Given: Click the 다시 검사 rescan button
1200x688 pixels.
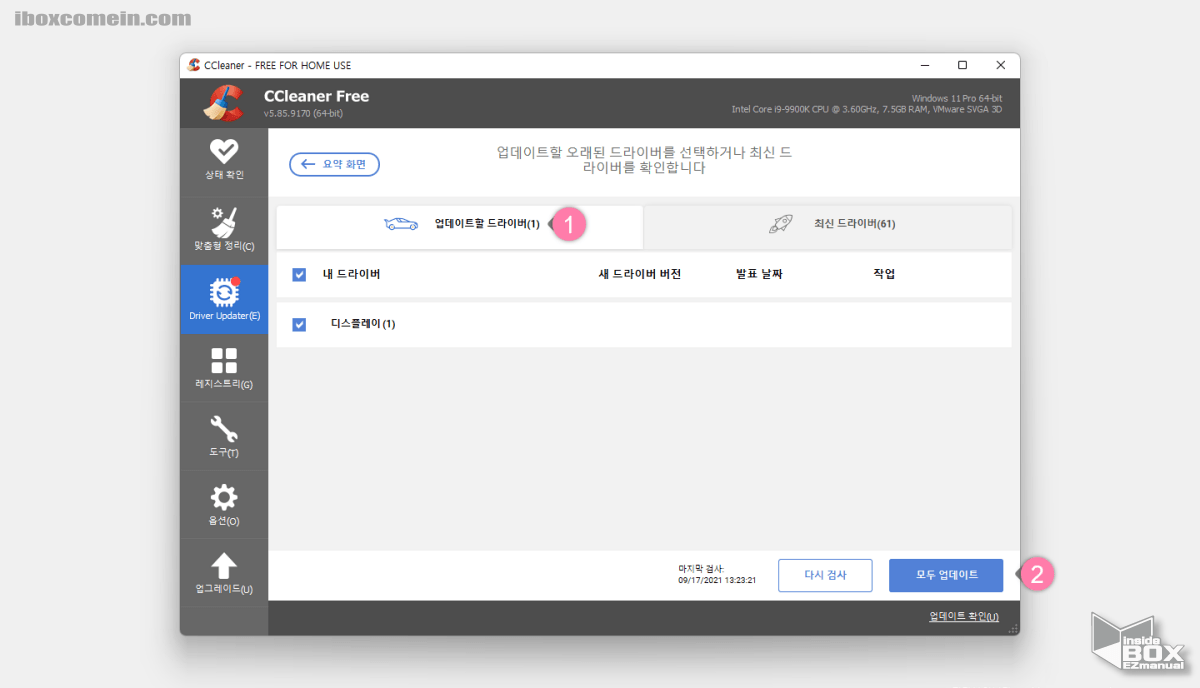Looking at the screenshot, I should point(825,575).
